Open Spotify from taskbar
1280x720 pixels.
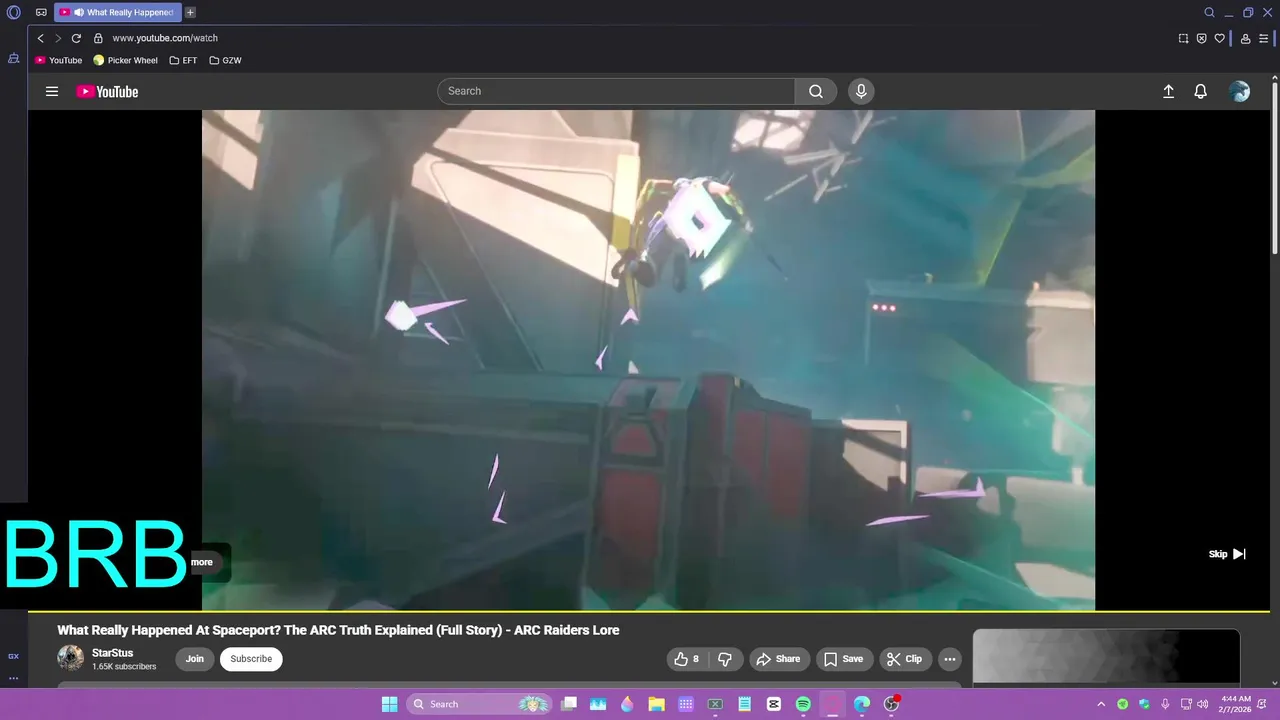point(803,704)
